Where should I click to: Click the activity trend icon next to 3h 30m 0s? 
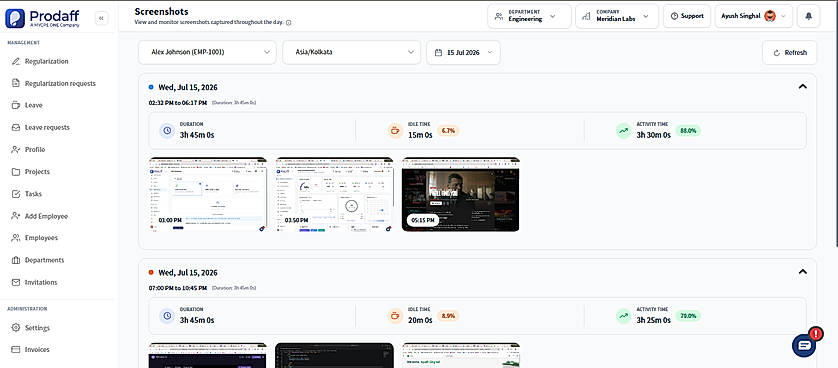click(x=624, y=130)
